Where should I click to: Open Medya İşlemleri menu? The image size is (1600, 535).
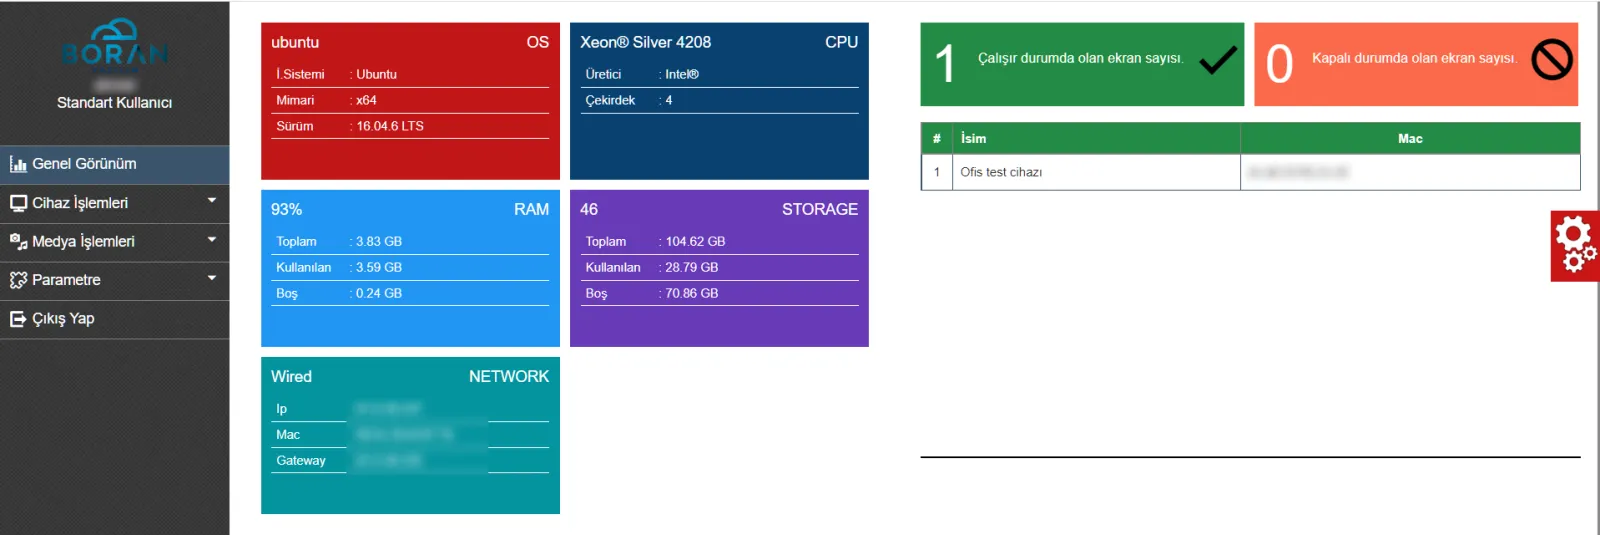[x=114, y=242]
